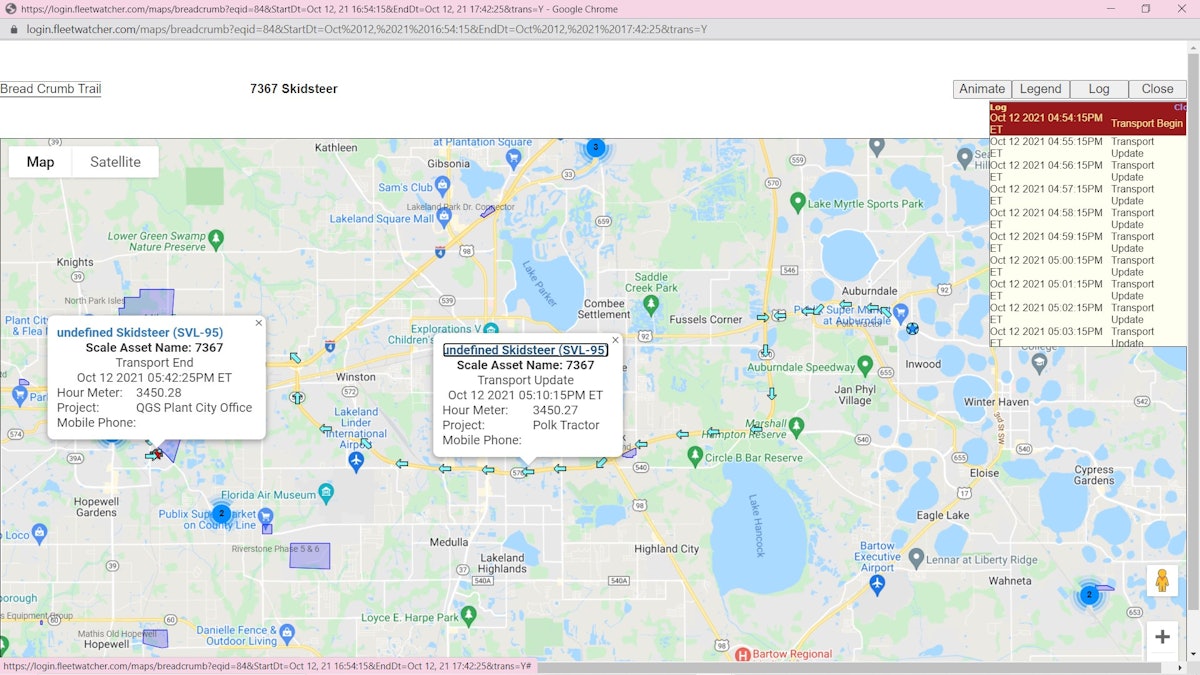Follow the Bread Crumb Trail link
Screen dimensions: 1200x675
tap(51, 88)
